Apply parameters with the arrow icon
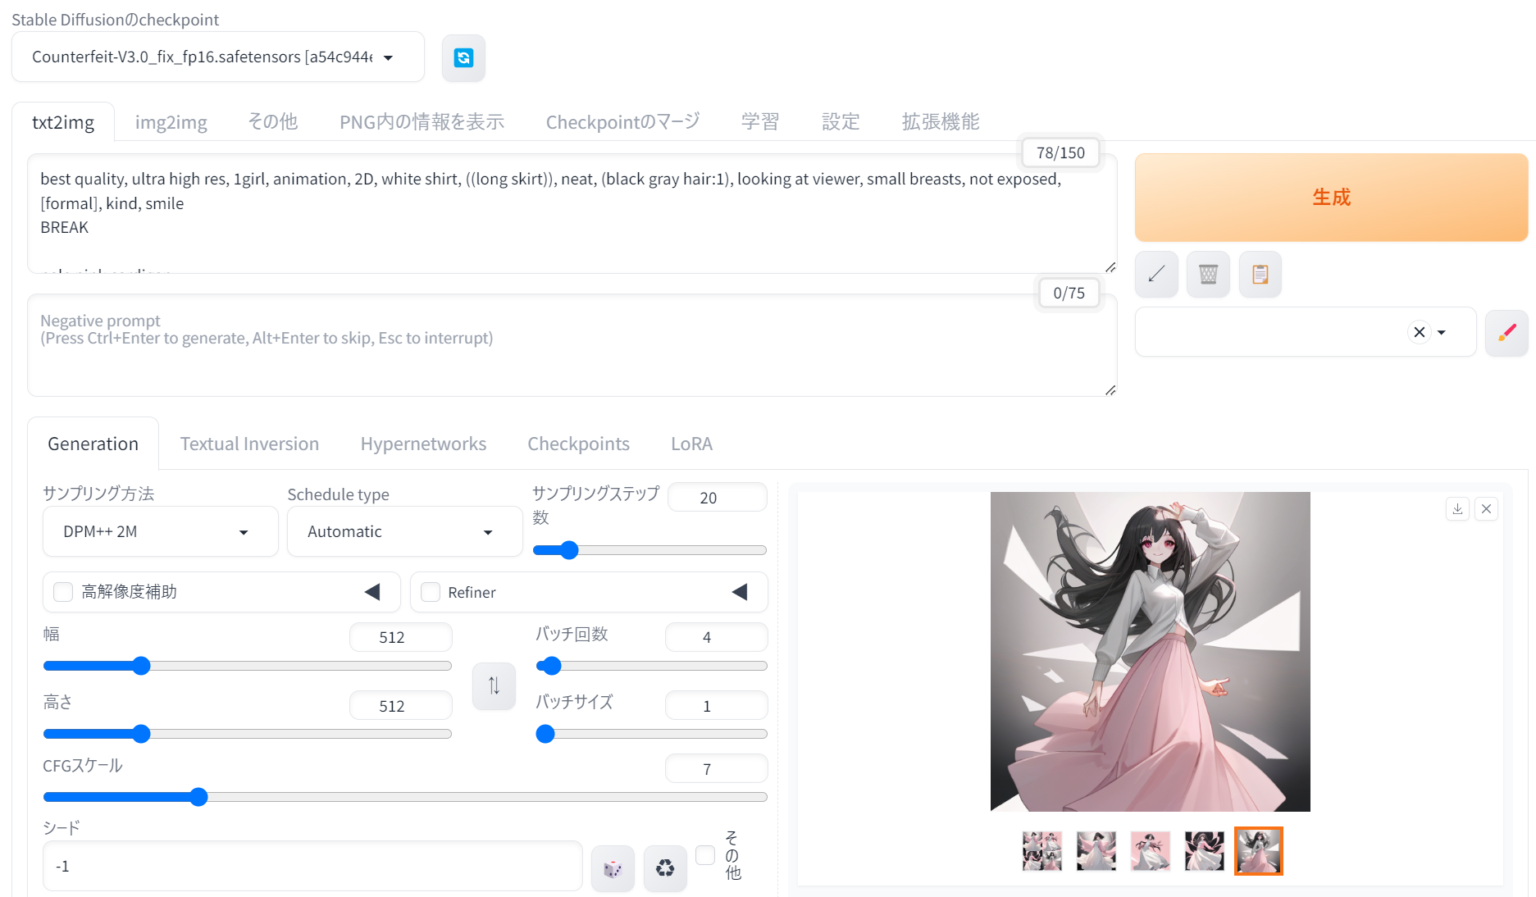This screenshot has width=1536, height=897. tap(1156, 274)
